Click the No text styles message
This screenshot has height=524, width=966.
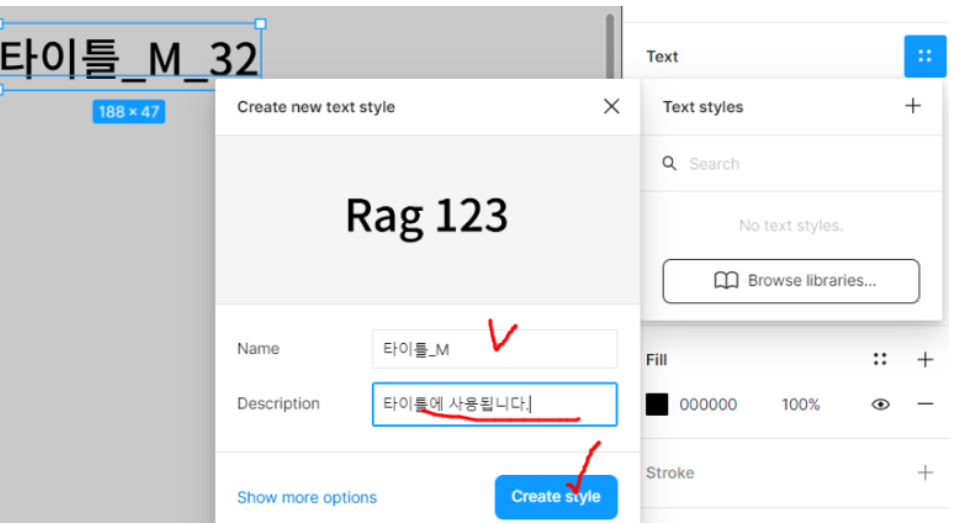791,225
